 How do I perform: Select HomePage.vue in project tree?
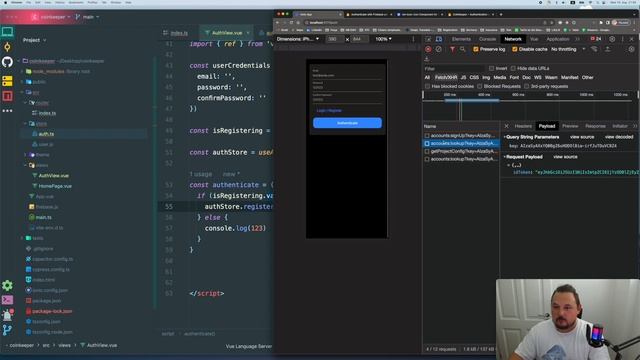[55, 186]
